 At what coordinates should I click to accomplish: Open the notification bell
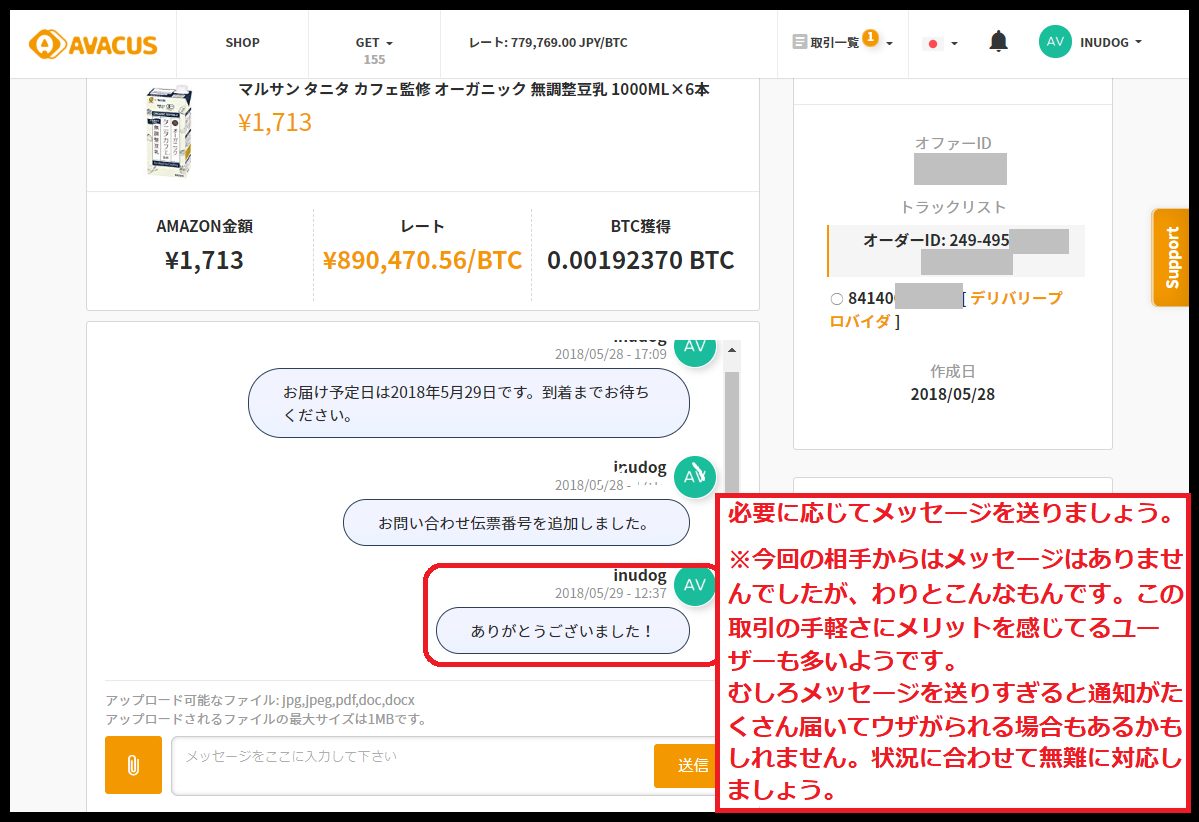pos(998,42)
